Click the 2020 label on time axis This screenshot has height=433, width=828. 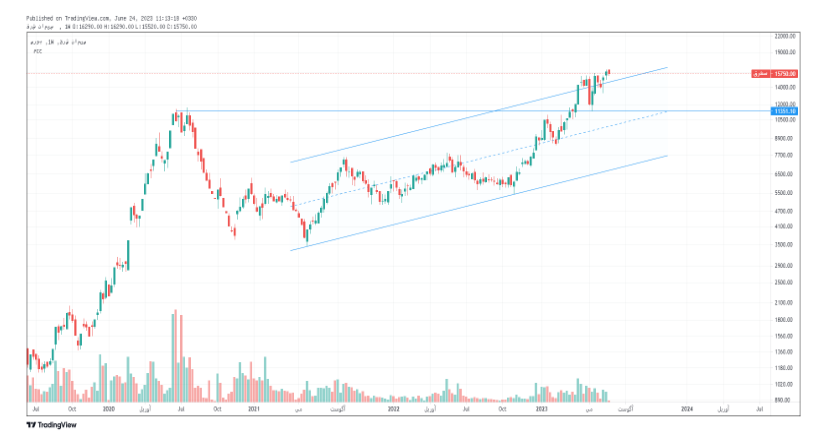(109, 408)
